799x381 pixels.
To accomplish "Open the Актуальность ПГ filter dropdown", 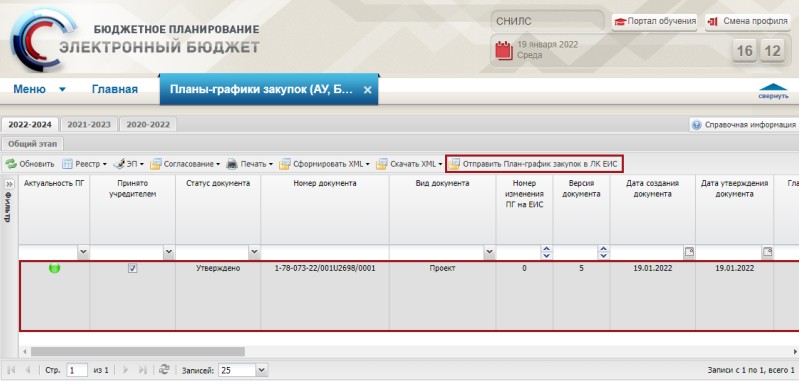I will (83, 252).
